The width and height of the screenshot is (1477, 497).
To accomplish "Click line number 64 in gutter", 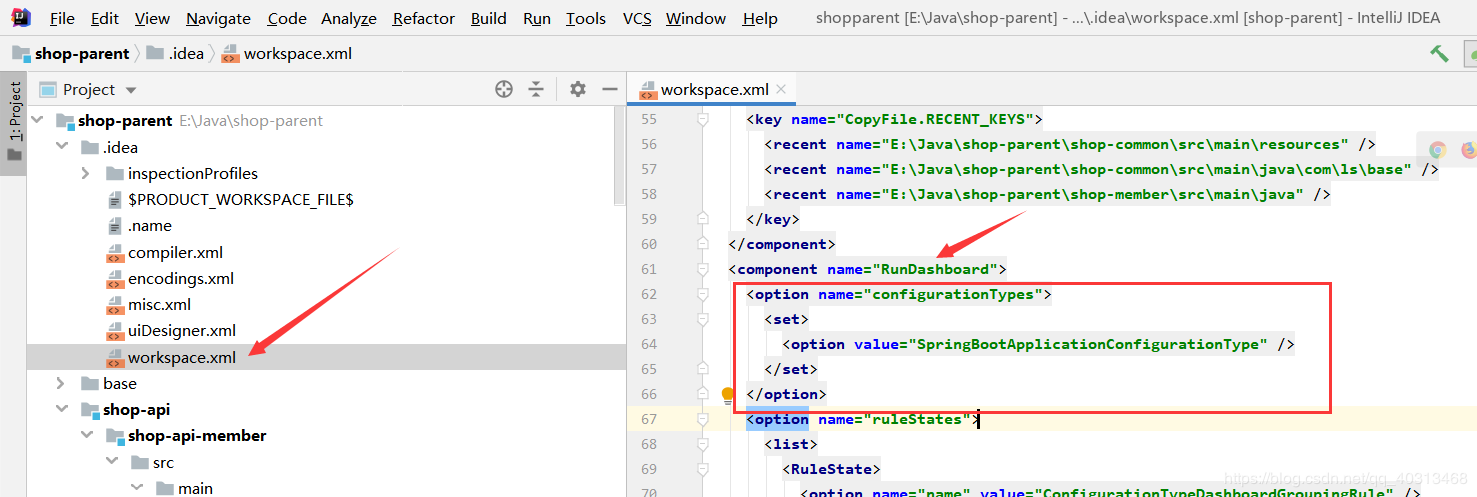I will coord(649,344).
